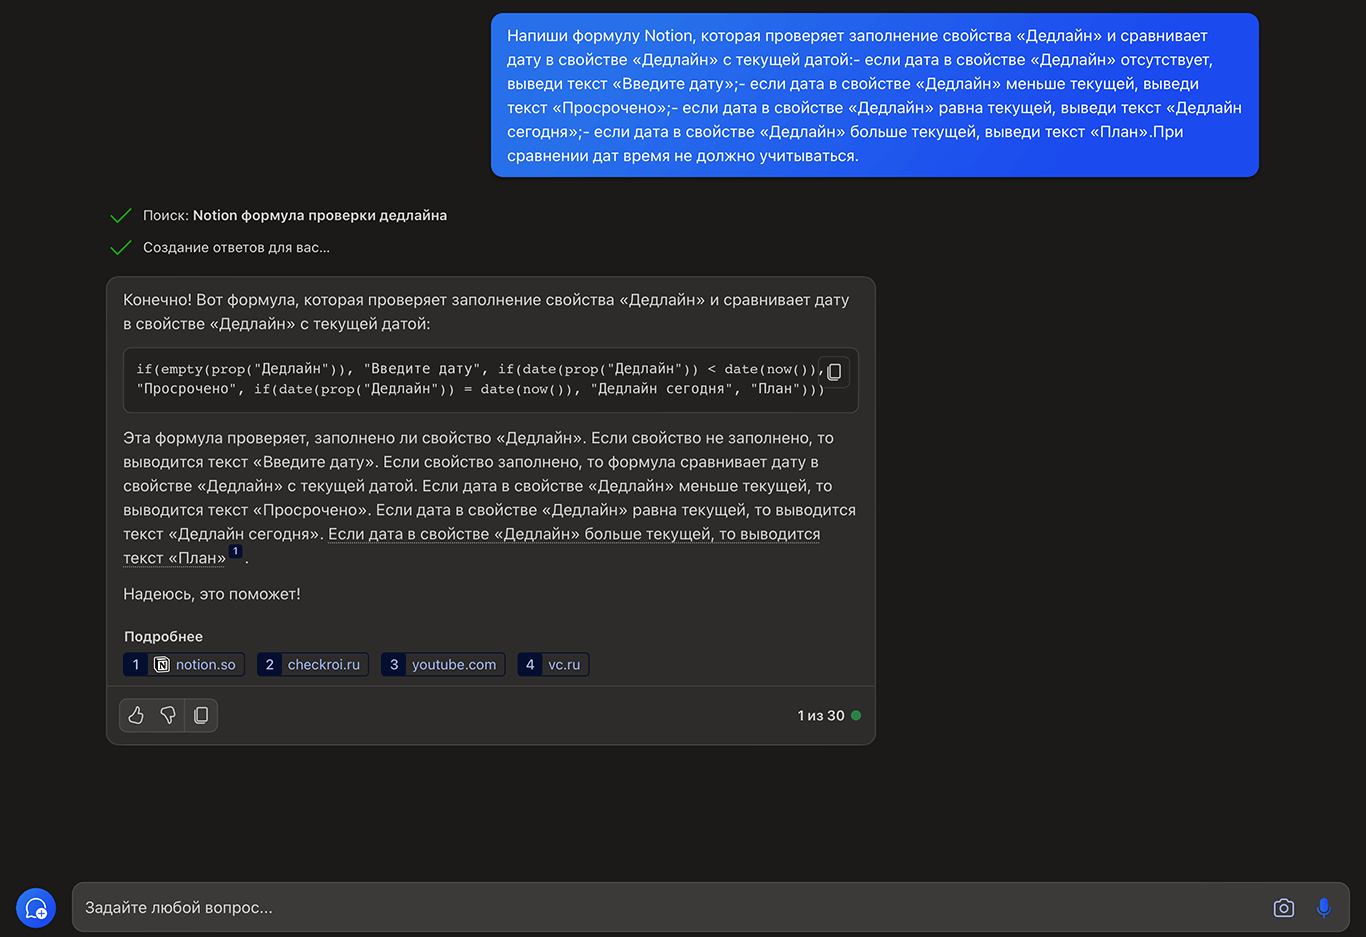Click the thumbs down dislike icon
The image size is (1366, 937).
(168, 715)
